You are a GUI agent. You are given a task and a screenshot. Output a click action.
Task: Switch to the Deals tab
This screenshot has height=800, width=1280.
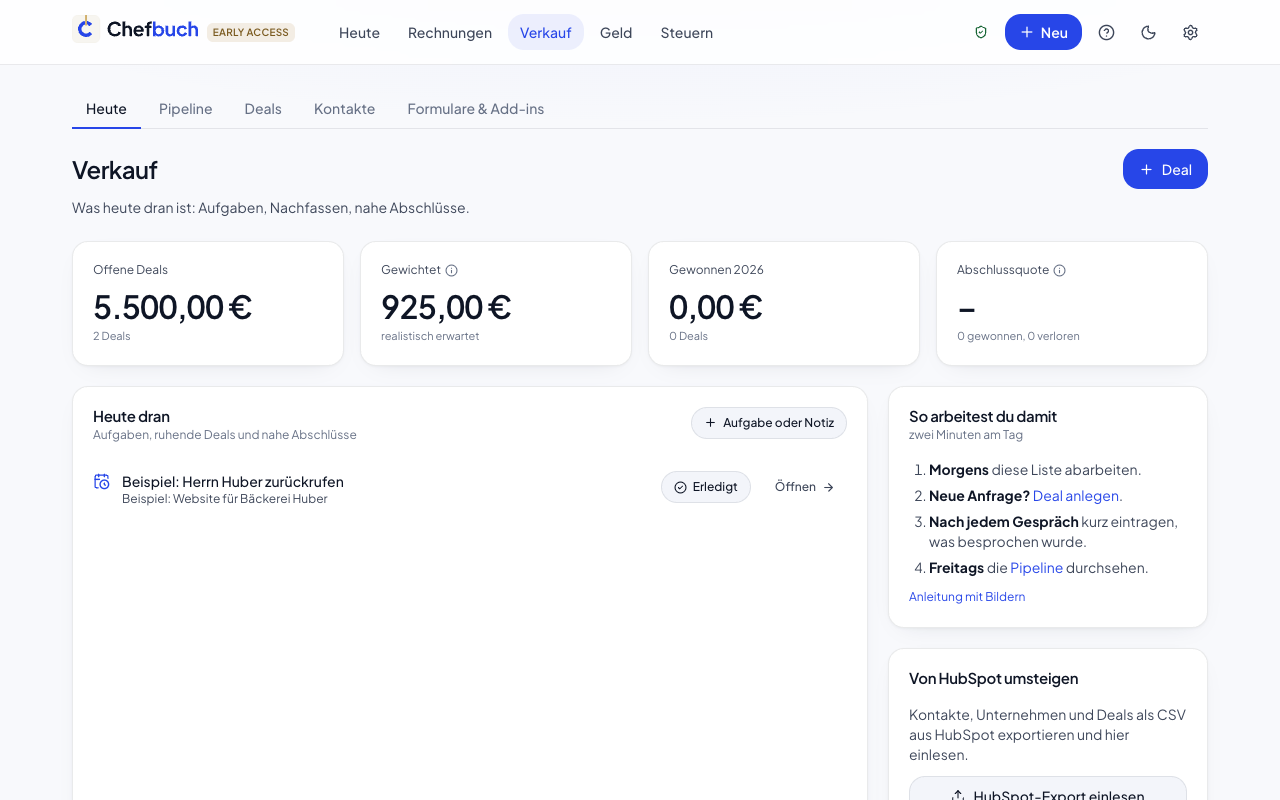pyautogui.click(x=263, y=109)
